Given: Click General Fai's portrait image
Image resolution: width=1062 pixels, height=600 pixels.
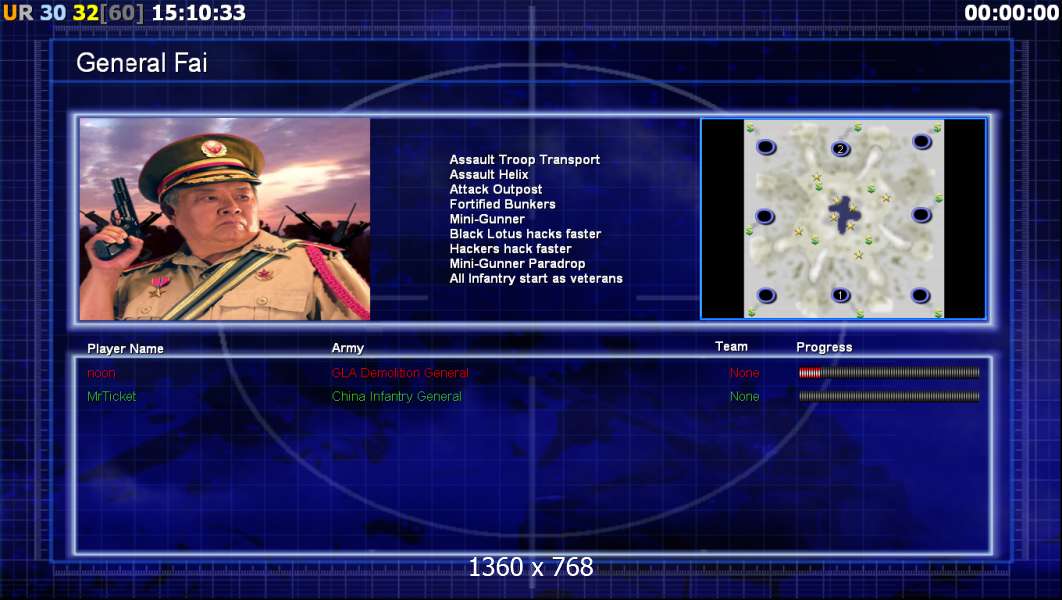Looking at the screenshot, I should [x=225, y=219].
